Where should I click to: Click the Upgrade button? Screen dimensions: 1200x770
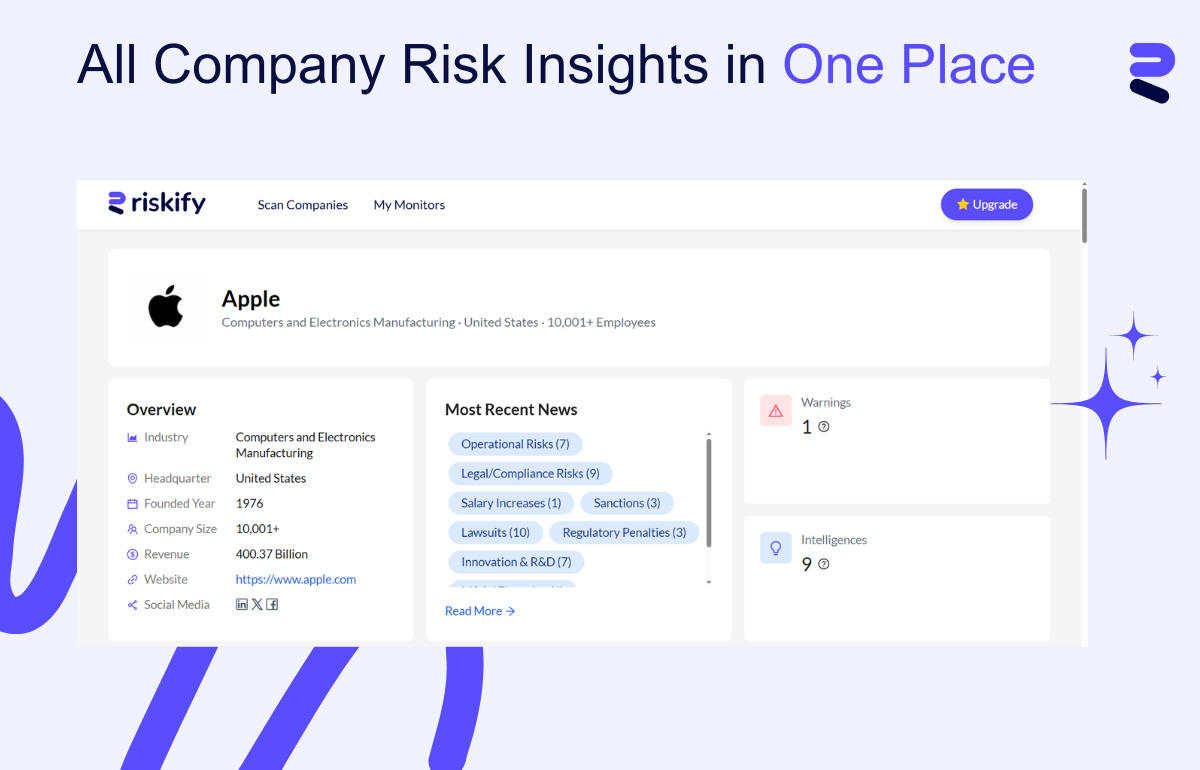coord(986,204)
